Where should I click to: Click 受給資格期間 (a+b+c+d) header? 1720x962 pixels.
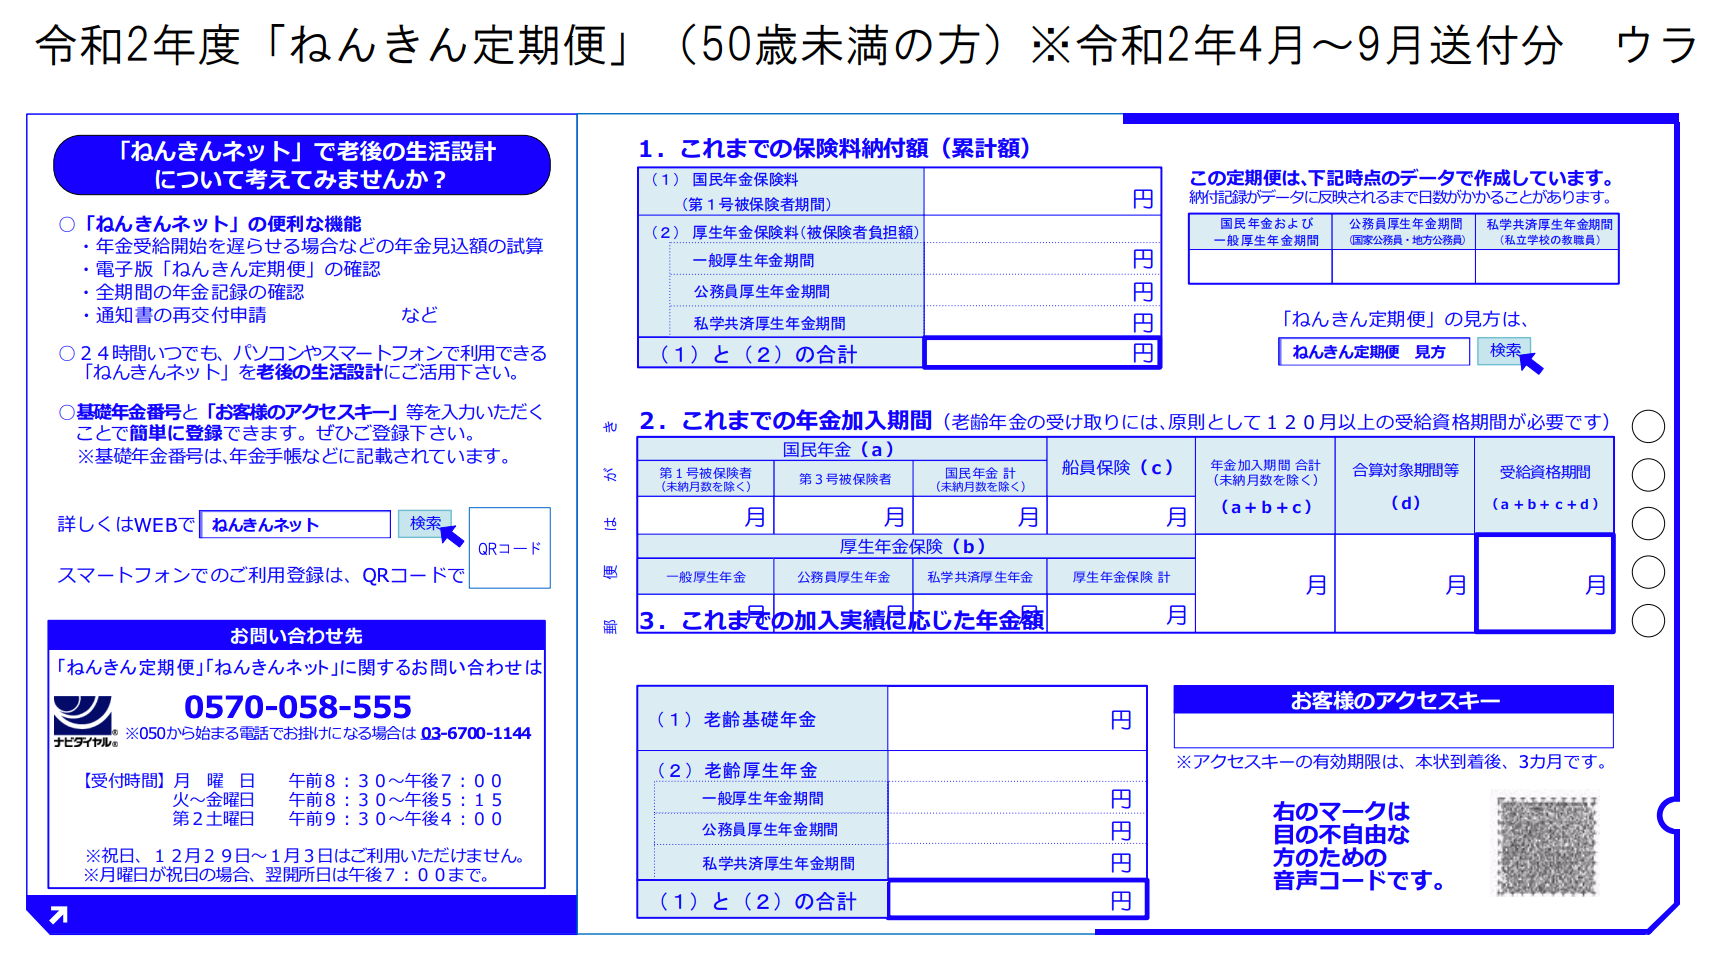click(1544, 487)
